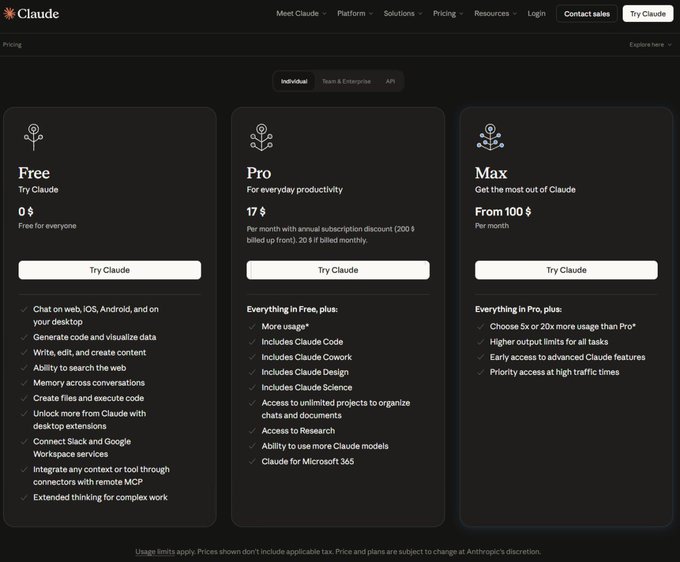Click checkmark beside Early access to advanced Claude features

481,357
